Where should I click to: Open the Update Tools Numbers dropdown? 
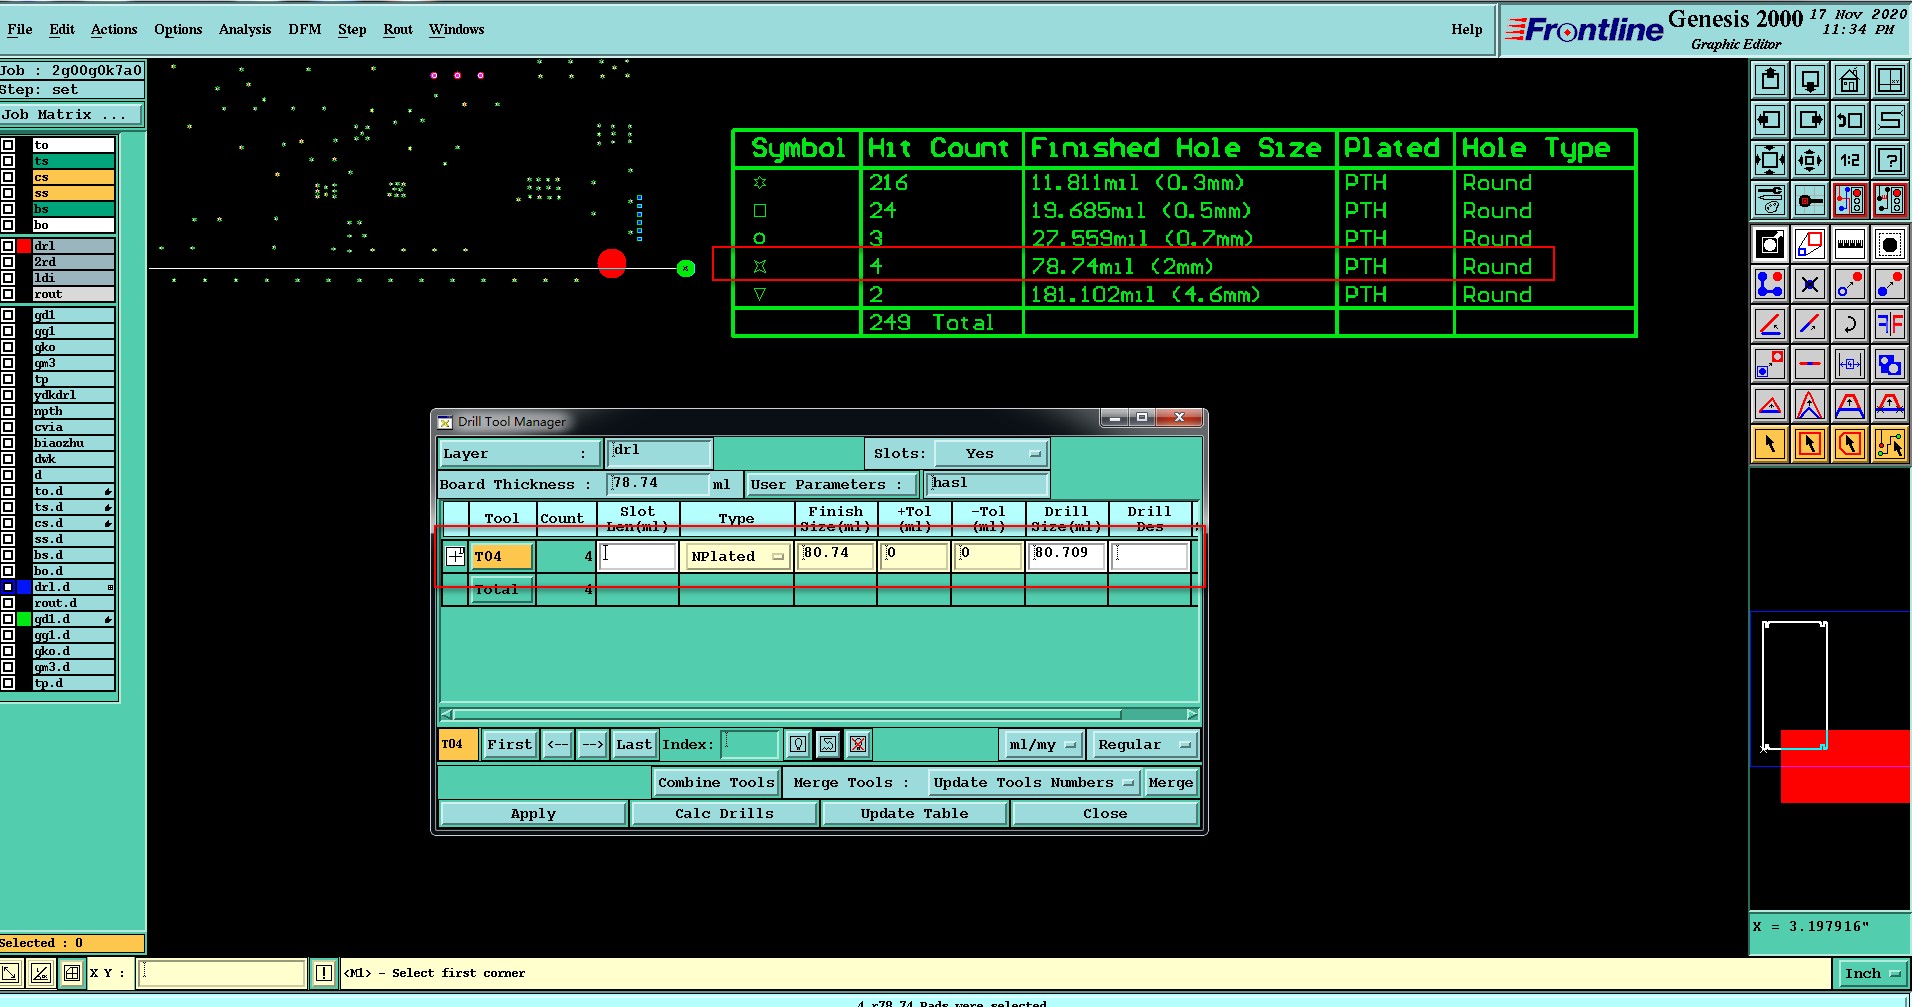pos(1033,783)
